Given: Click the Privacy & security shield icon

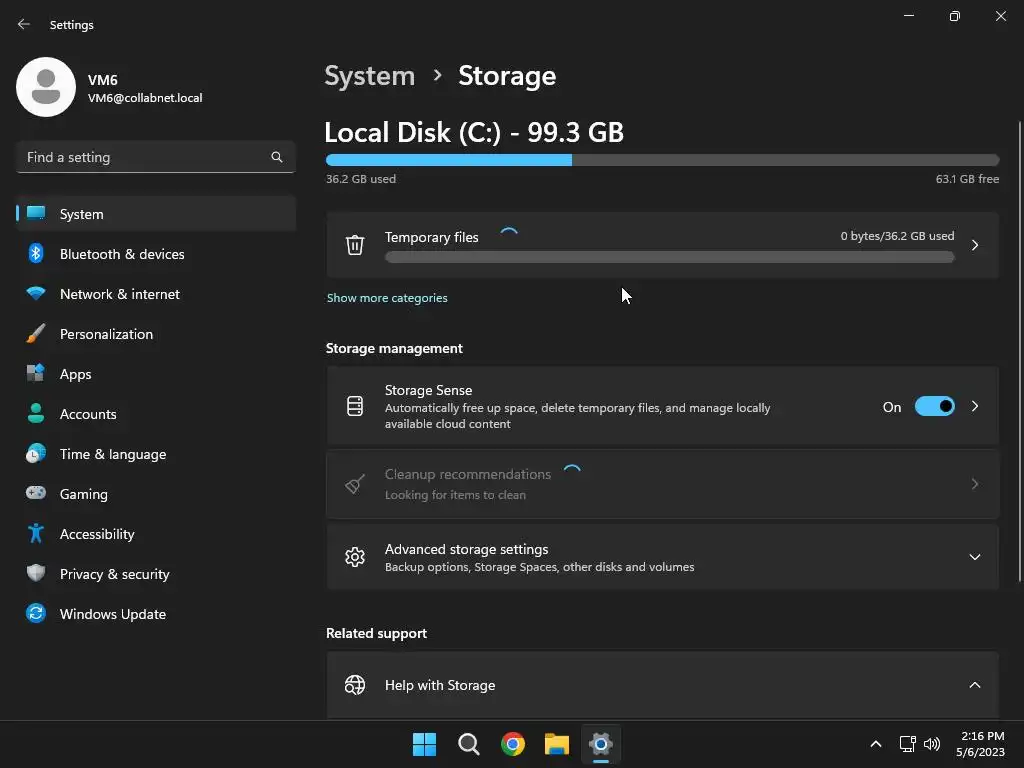Looking at the screenshot, I should (36, 574).
